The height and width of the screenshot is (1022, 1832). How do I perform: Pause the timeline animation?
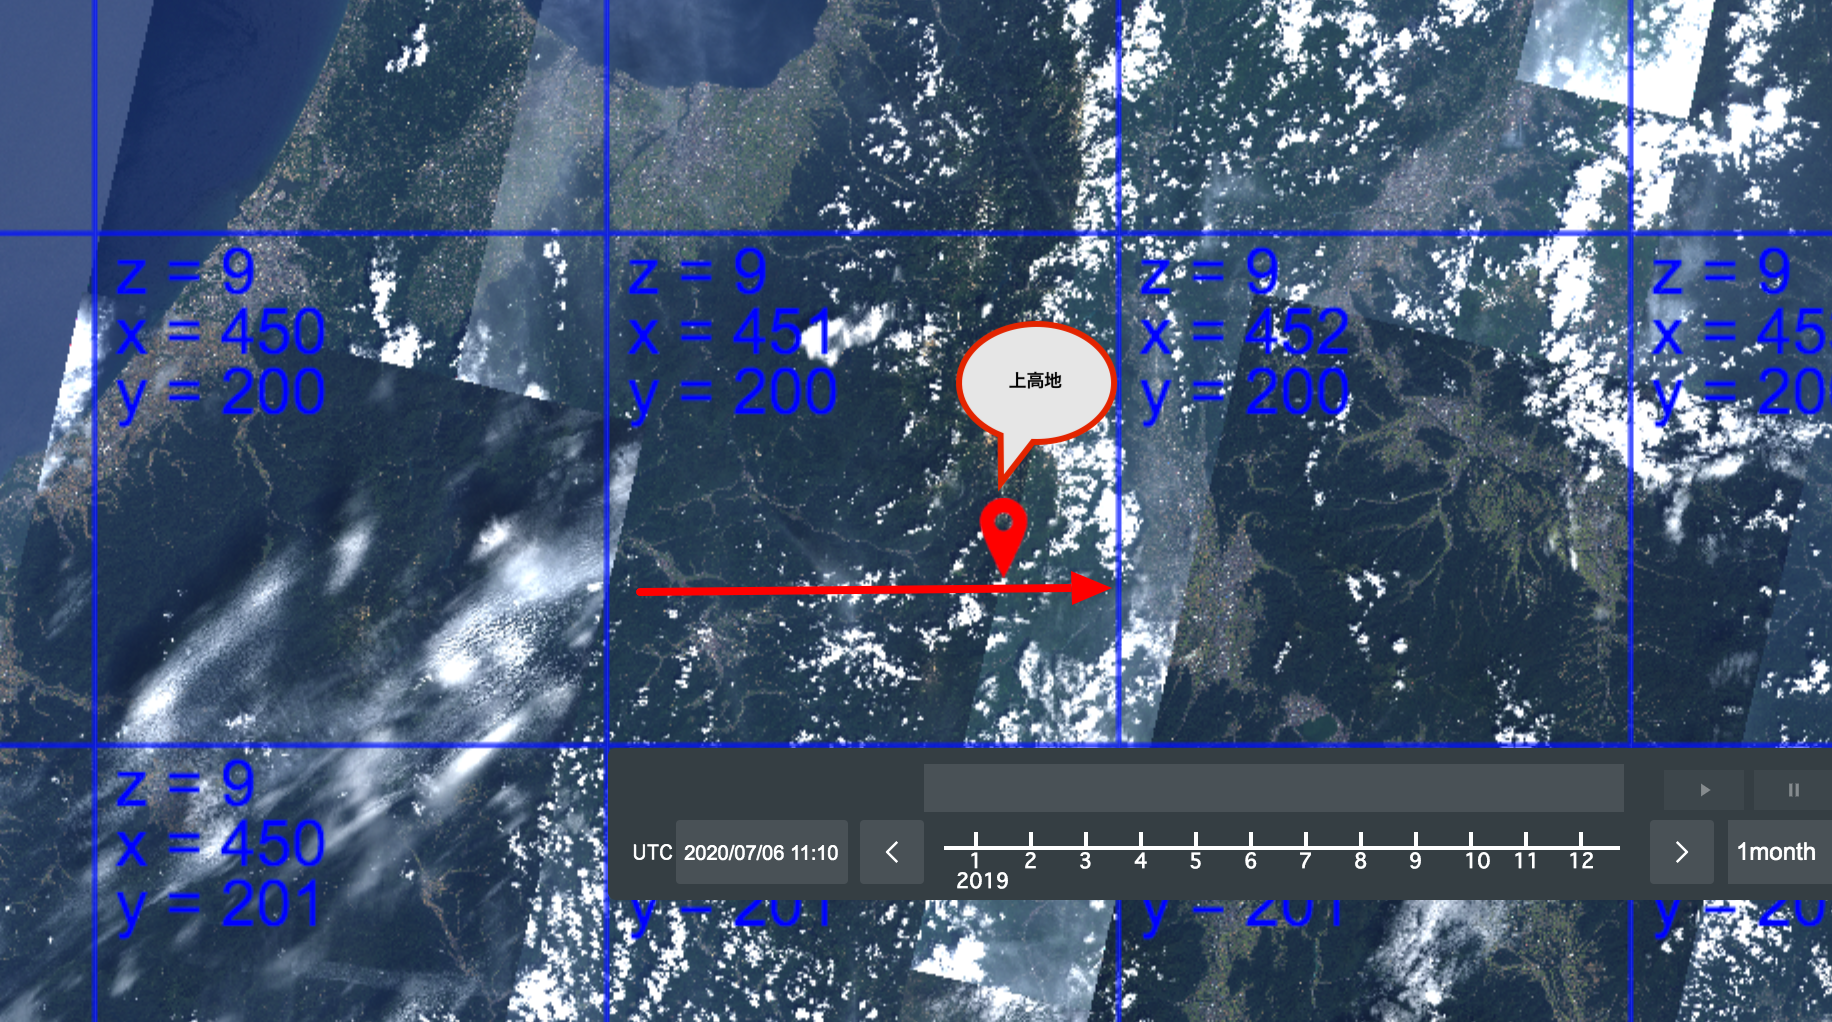click(x=1793, y=790)
